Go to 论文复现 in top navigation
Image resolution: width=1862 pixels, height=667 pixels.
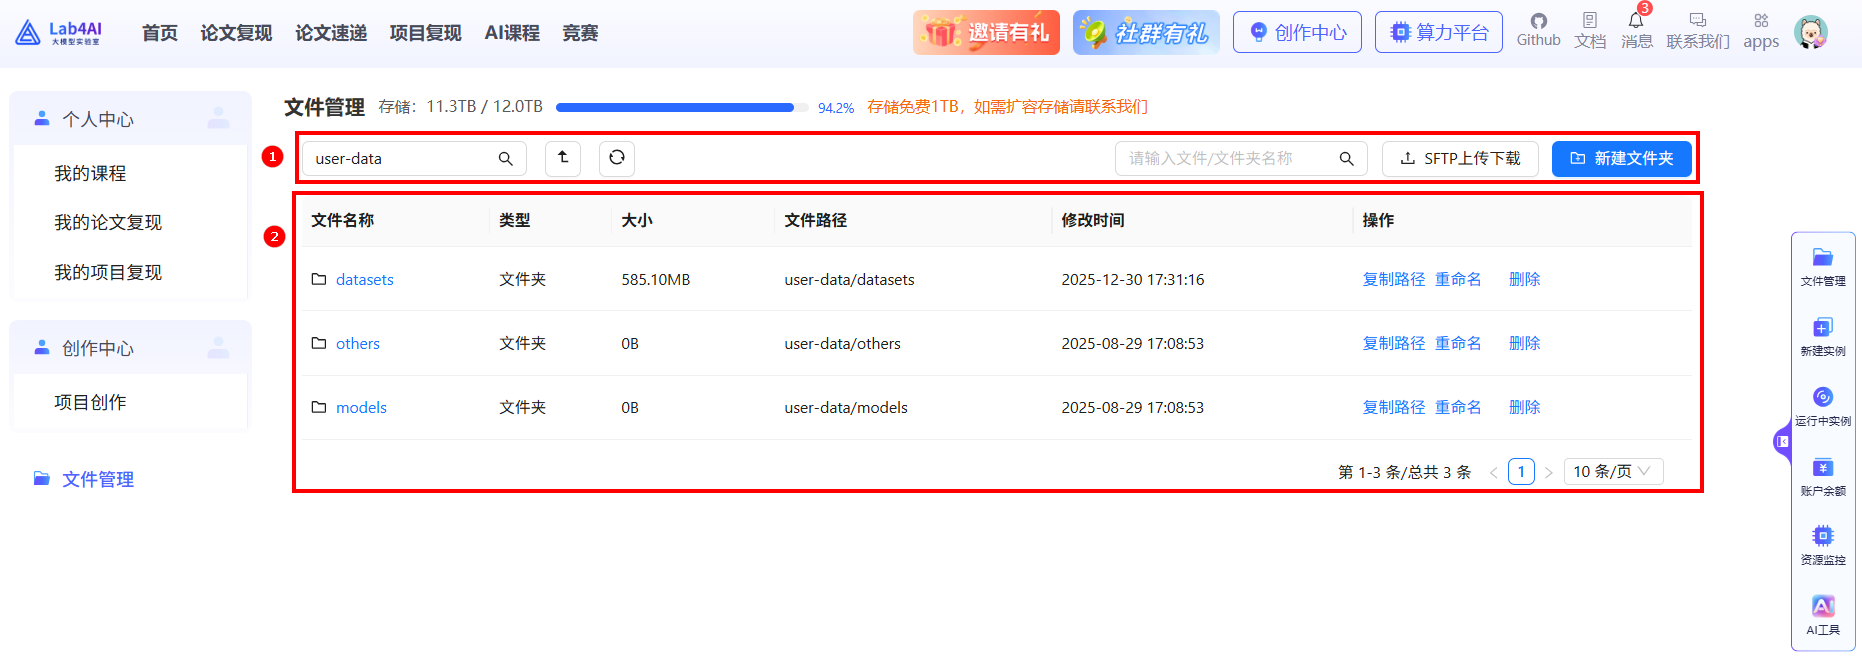(236, 33)
